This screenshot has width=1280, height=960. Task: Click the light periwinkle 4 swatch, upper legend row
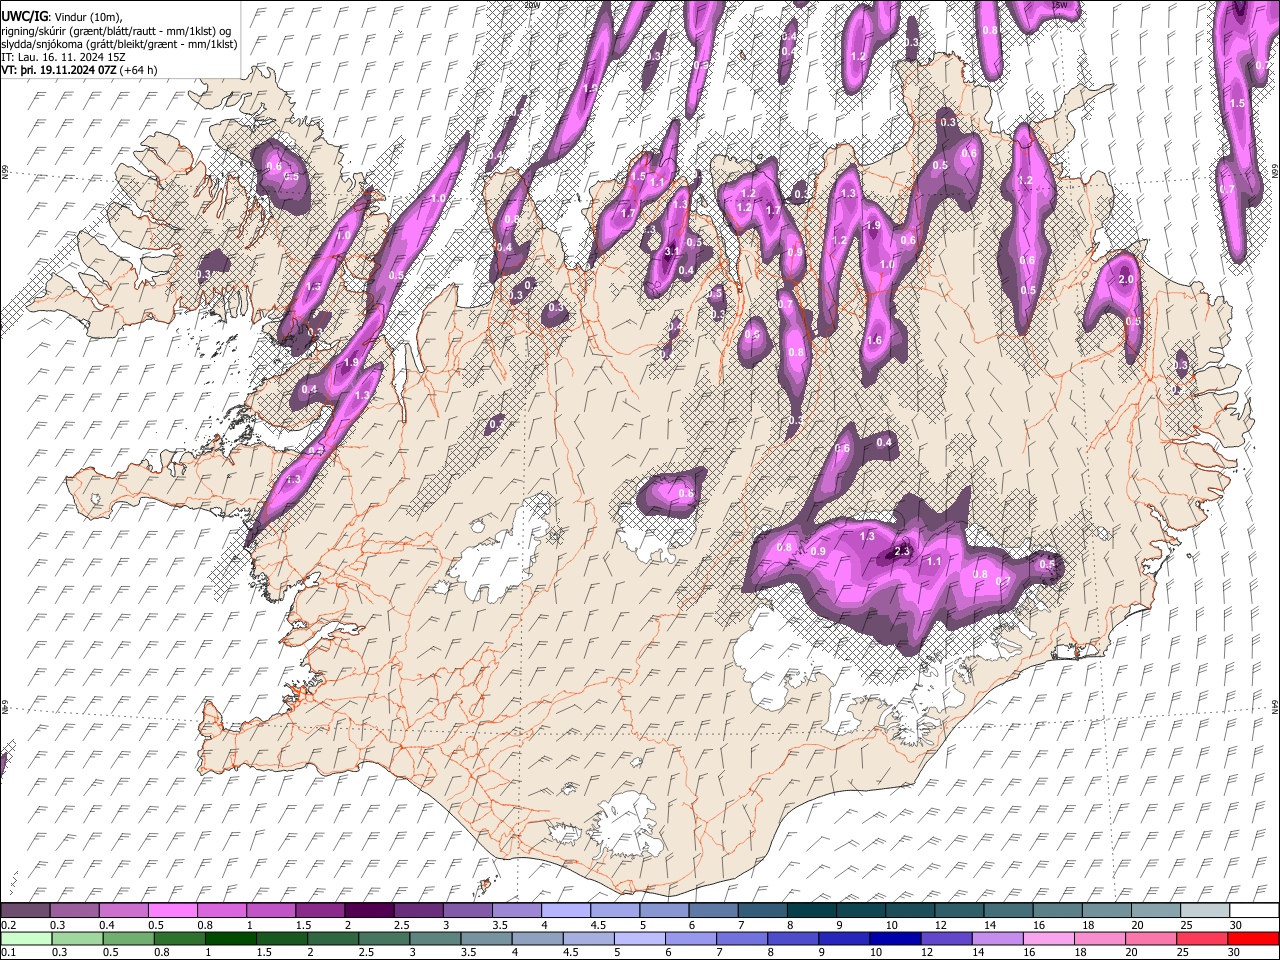pyautogui.click(x=566, y=910)
